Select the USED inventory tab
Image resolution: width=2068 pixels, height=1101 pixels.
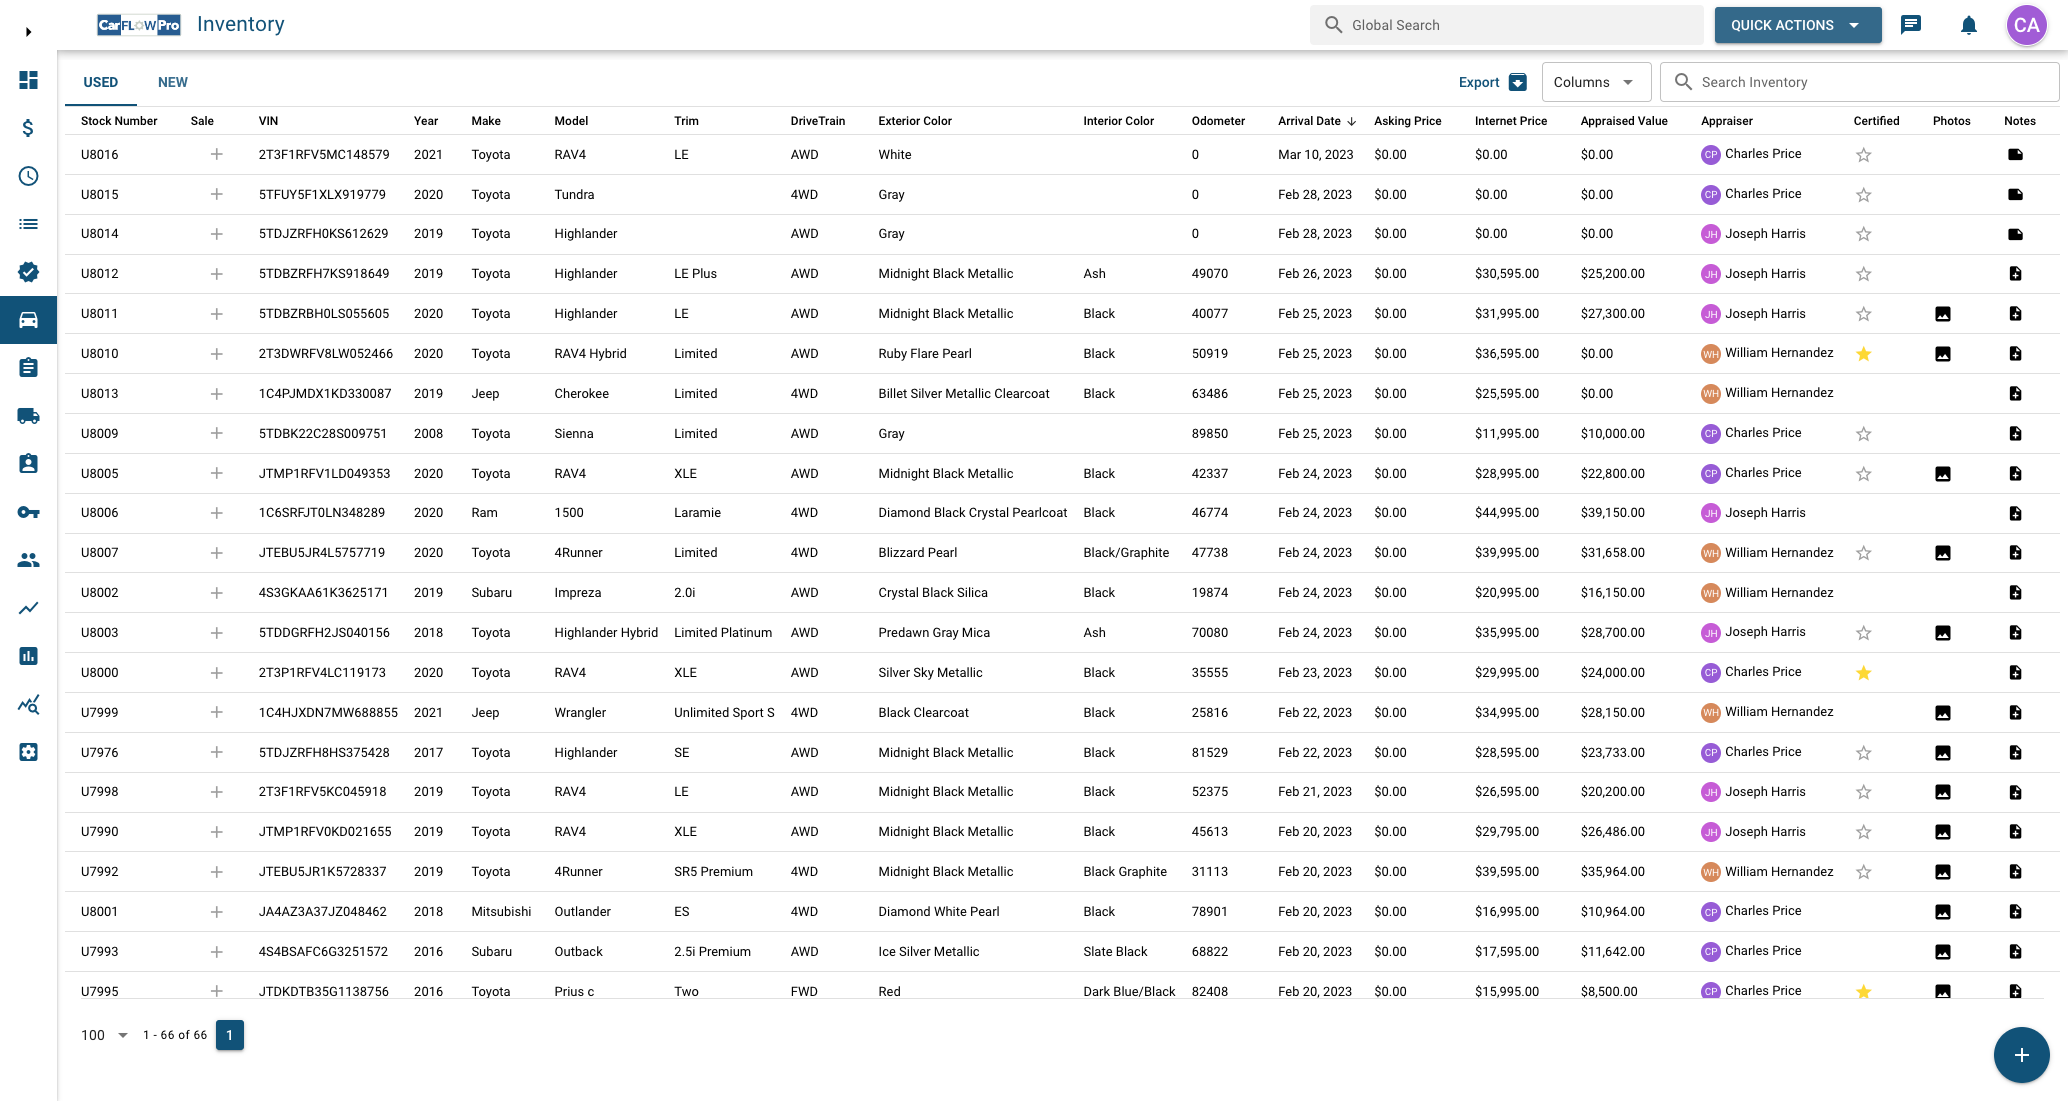(x=100, y=82)
